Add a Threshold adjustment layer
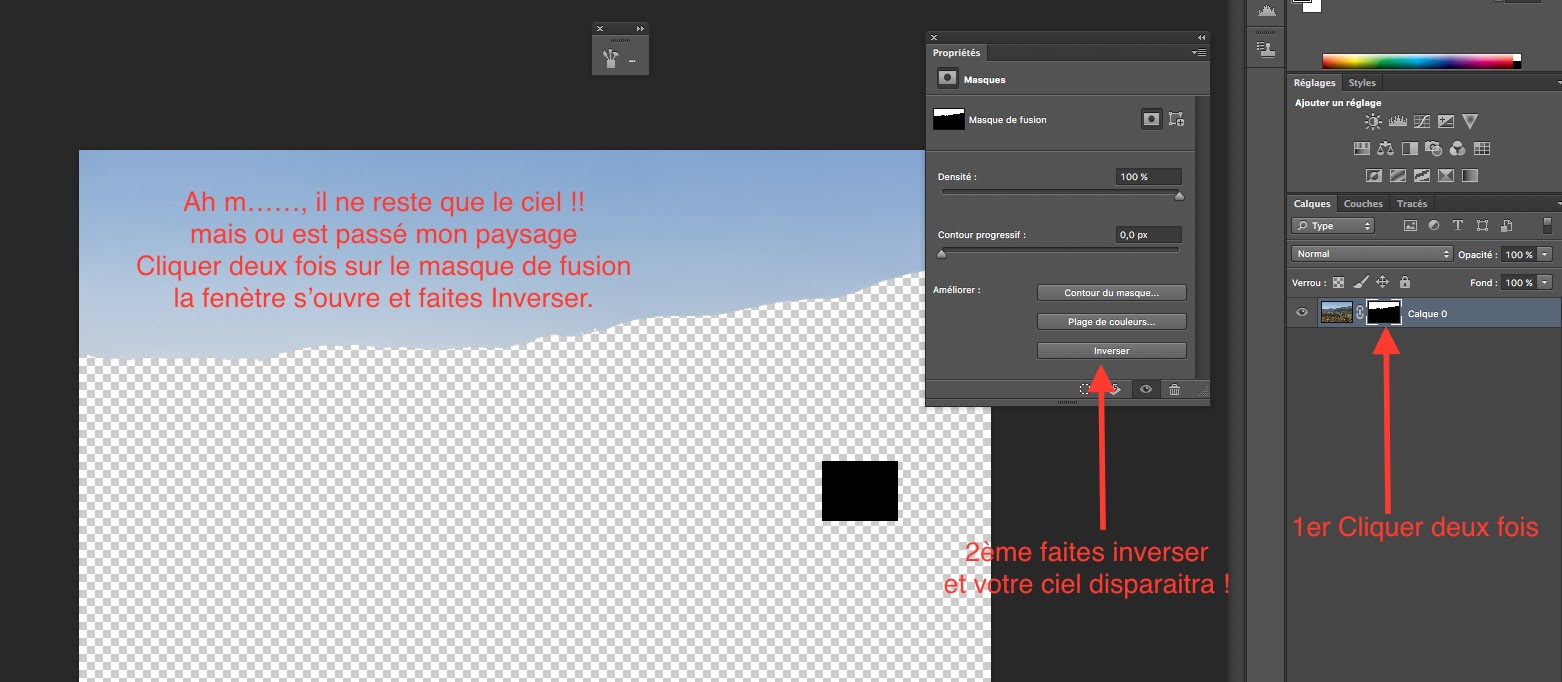The width and height of the screenshot is (1562, 682). pos(1421,175)
